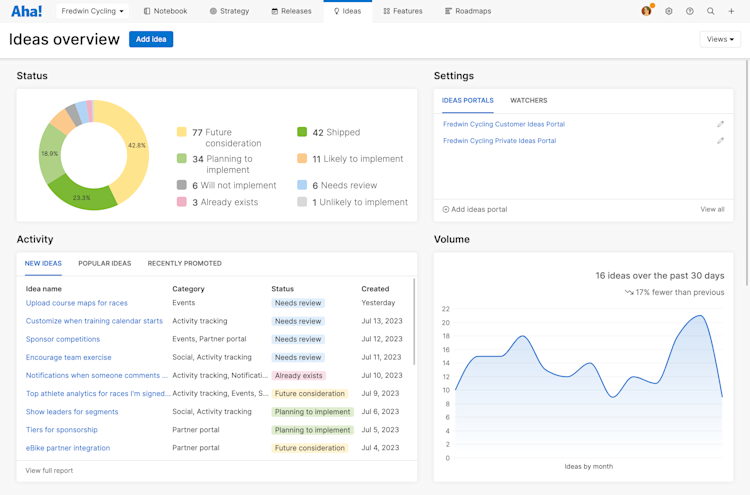
Task: Open idea eBike partner integration
Action: (x=68, y=448)
